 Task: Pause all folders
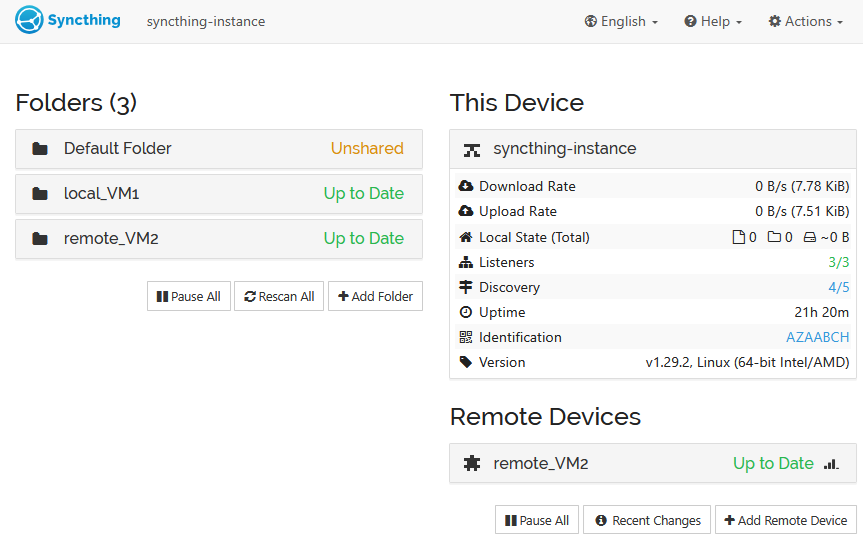189,296
